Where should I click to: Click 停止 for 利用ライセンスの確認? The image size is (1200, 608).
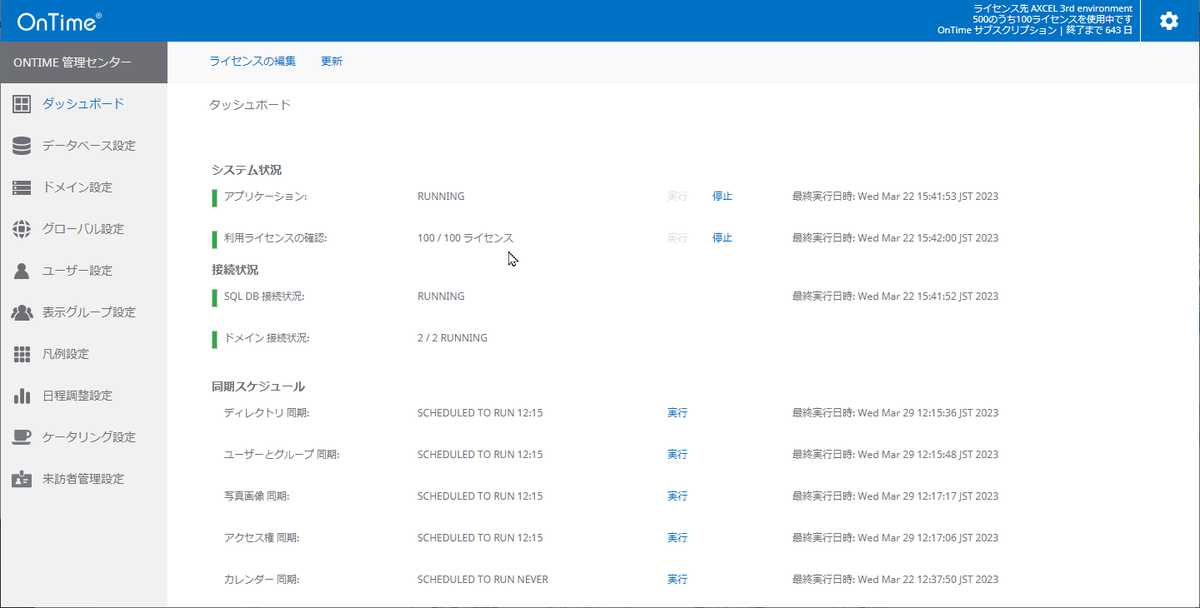point(722,238)
